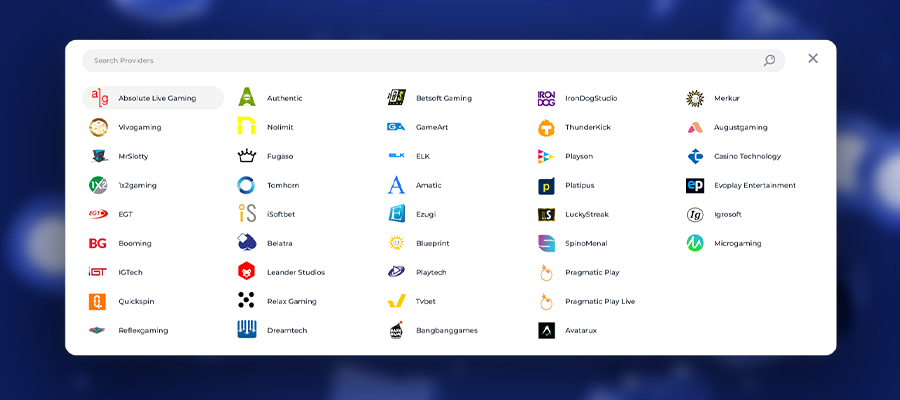Click the IGTech iGT logo

pos(98,272)
